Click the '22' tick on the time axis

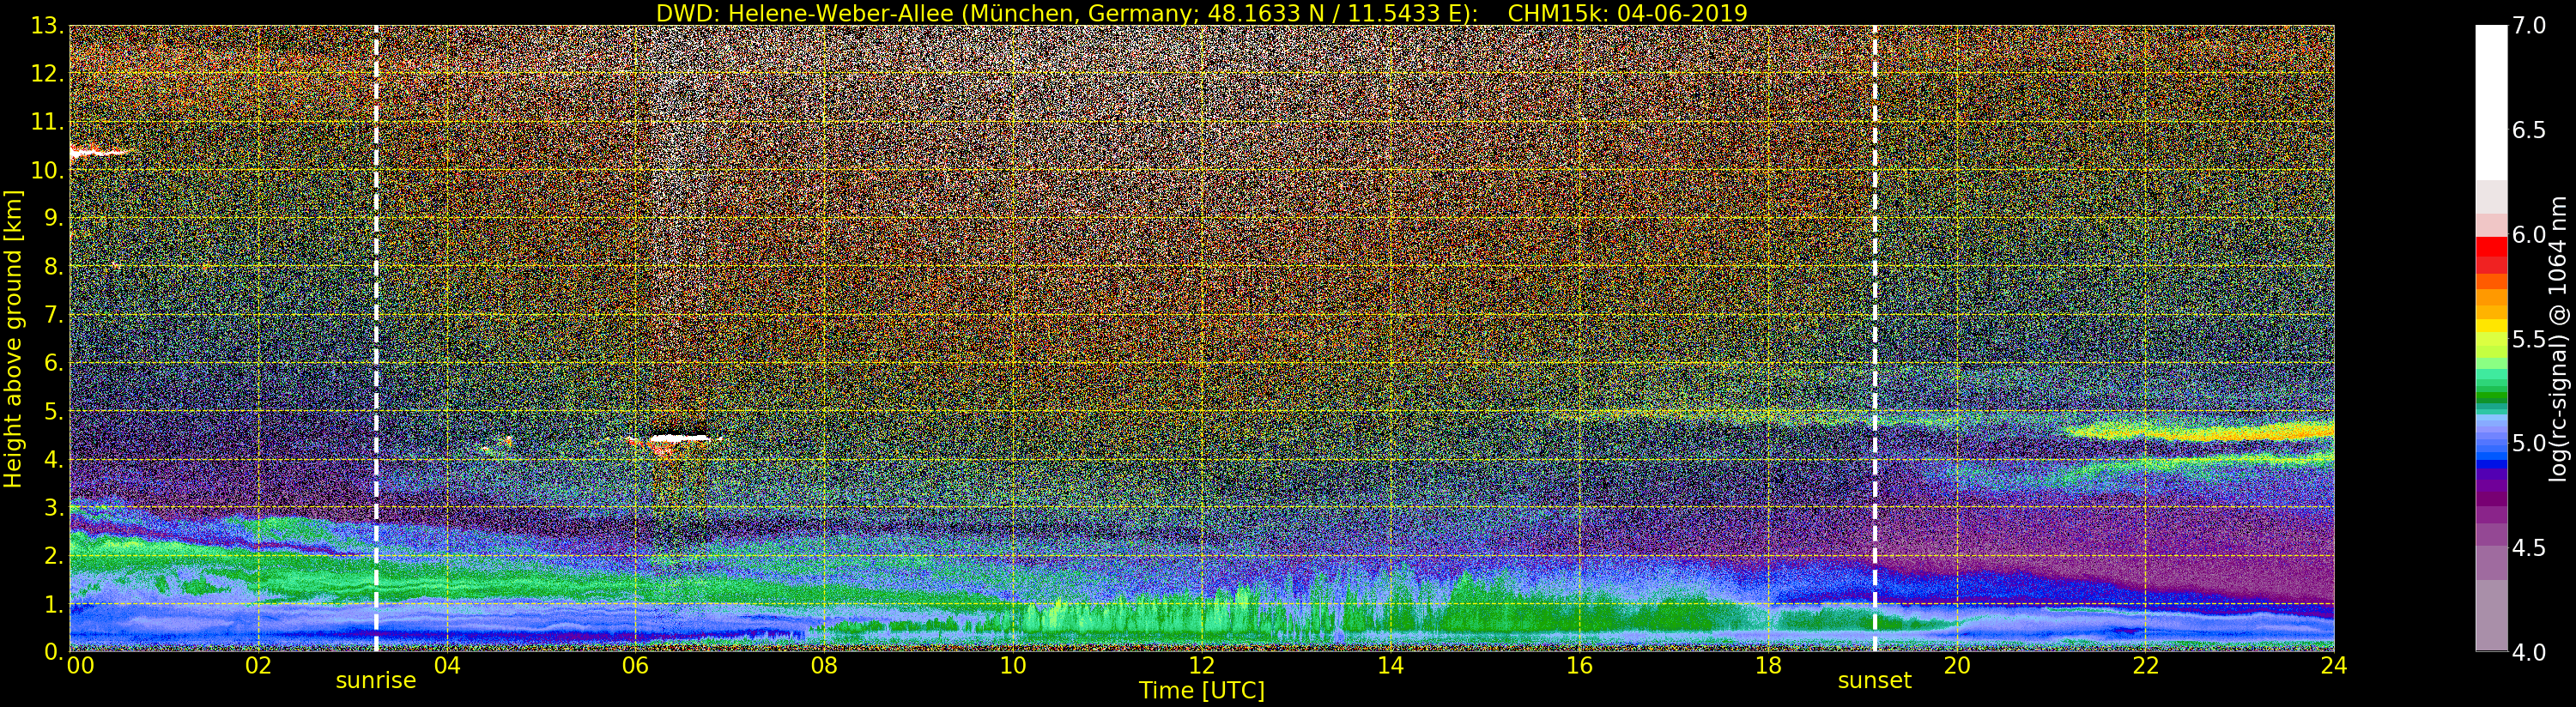[x=2145, y=665]
